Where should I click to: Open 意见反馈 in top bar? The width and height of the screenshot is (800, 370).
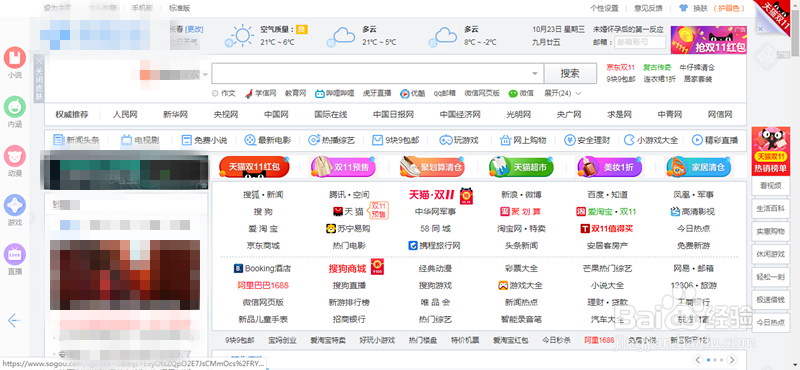pyautogui.click(x=648, y=8)
